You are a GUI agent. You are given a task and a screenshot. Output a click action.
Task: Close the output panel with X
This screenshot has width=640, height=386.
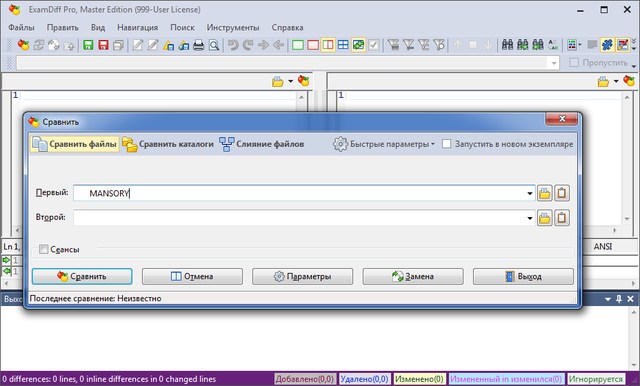coord(631,299)
